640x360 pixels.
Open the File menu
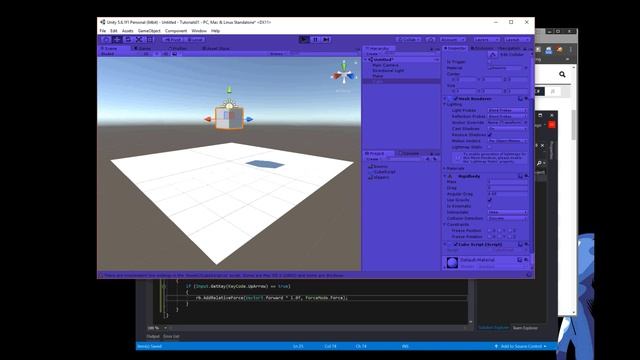(x=103, y=31)
